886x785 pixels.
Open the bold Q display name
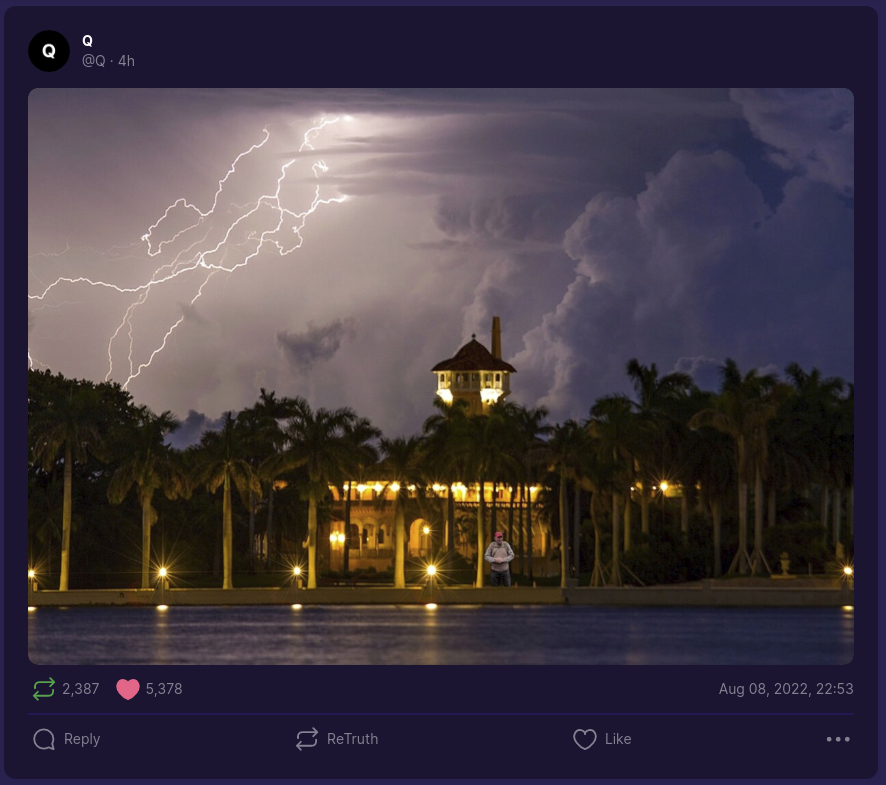[88, 41]
